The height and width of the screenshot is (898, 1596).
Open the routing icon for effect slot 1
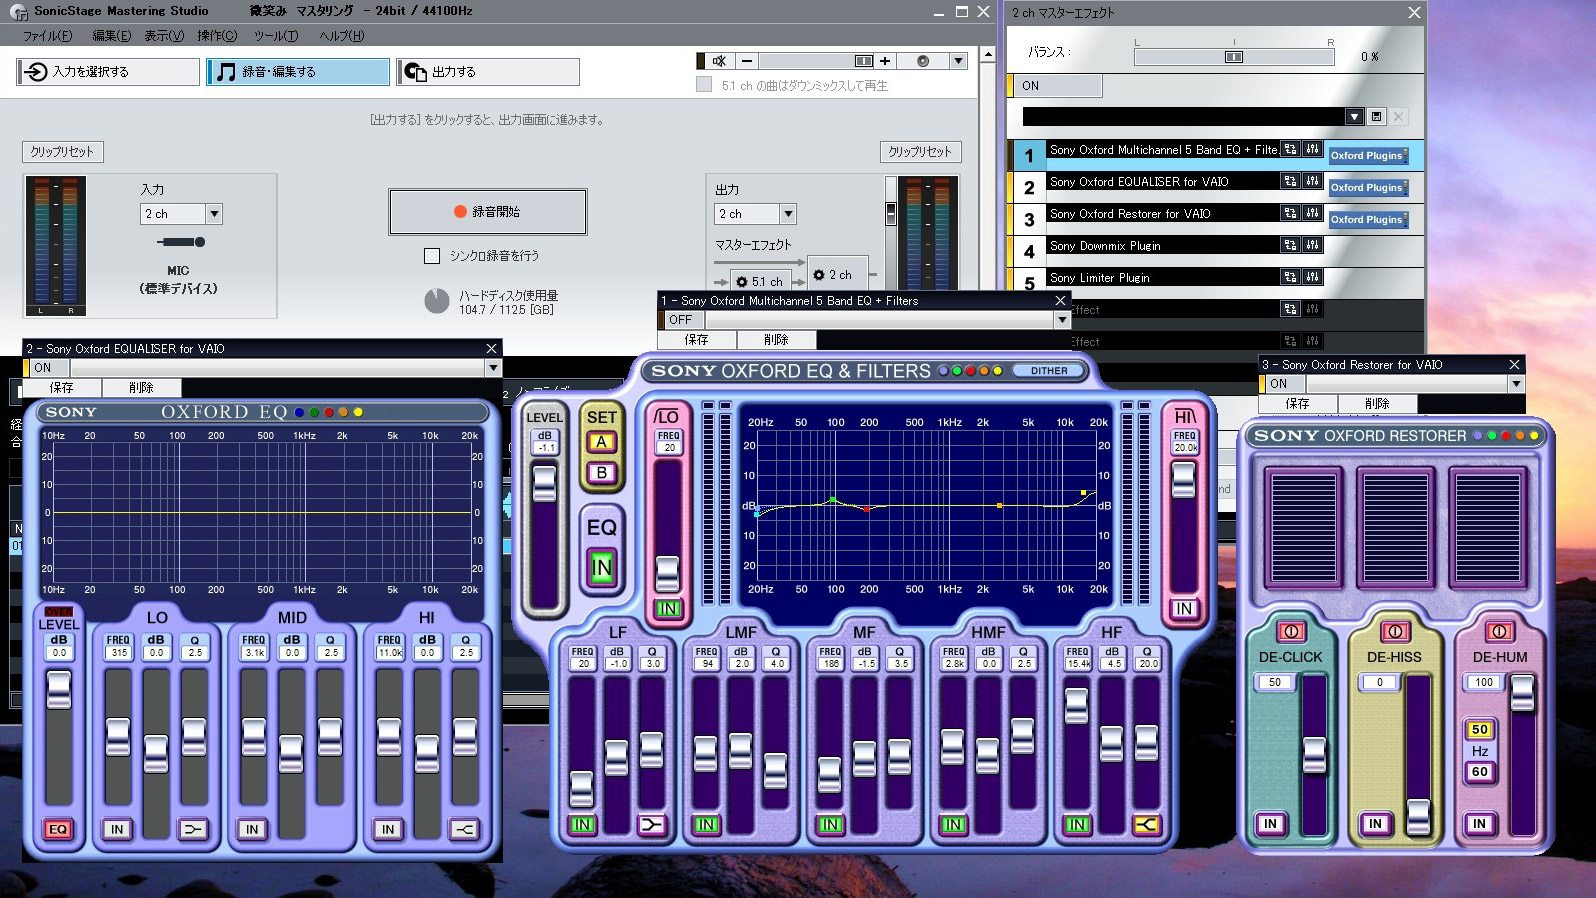1290,149
